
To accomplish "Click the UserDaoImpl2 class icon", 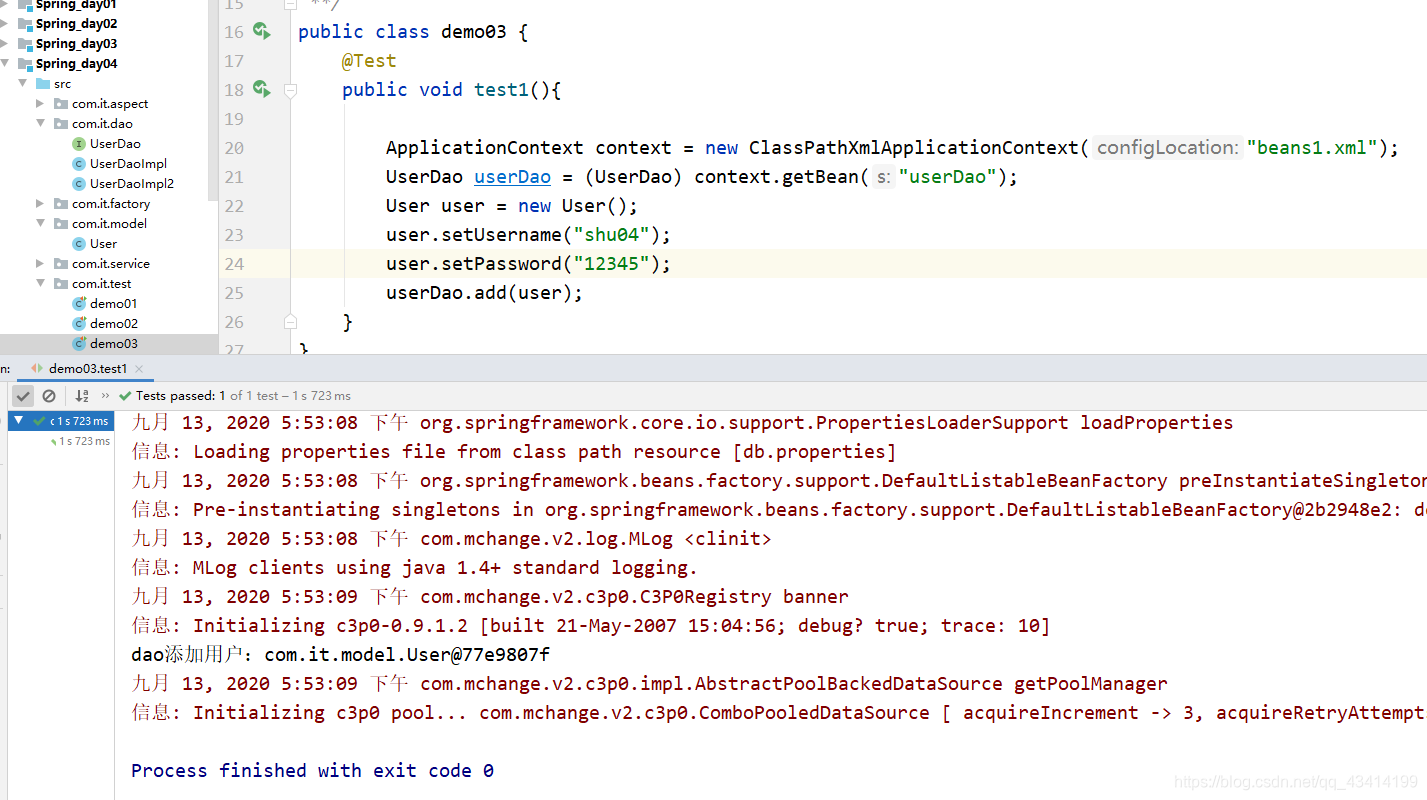I will [x=79, y=183].
